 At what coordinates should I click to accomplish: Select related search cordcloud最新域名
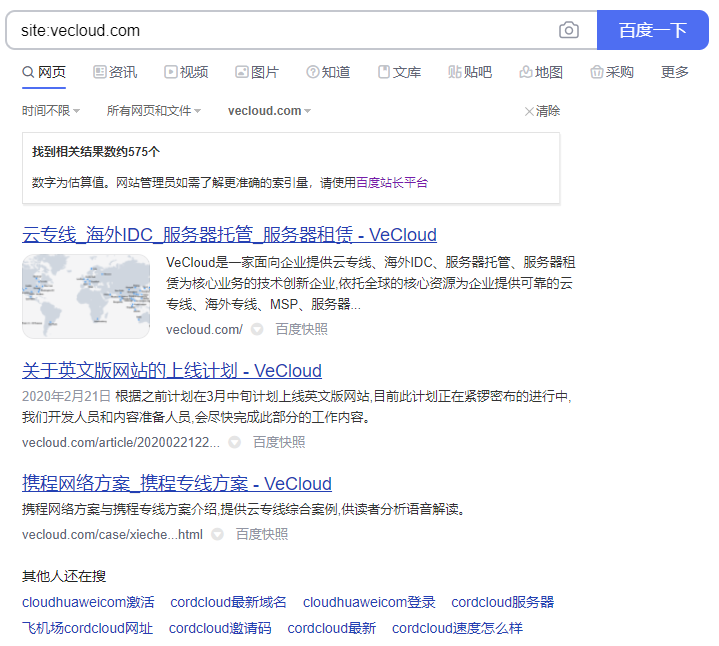pyautogui.click(x=228, y=602)
